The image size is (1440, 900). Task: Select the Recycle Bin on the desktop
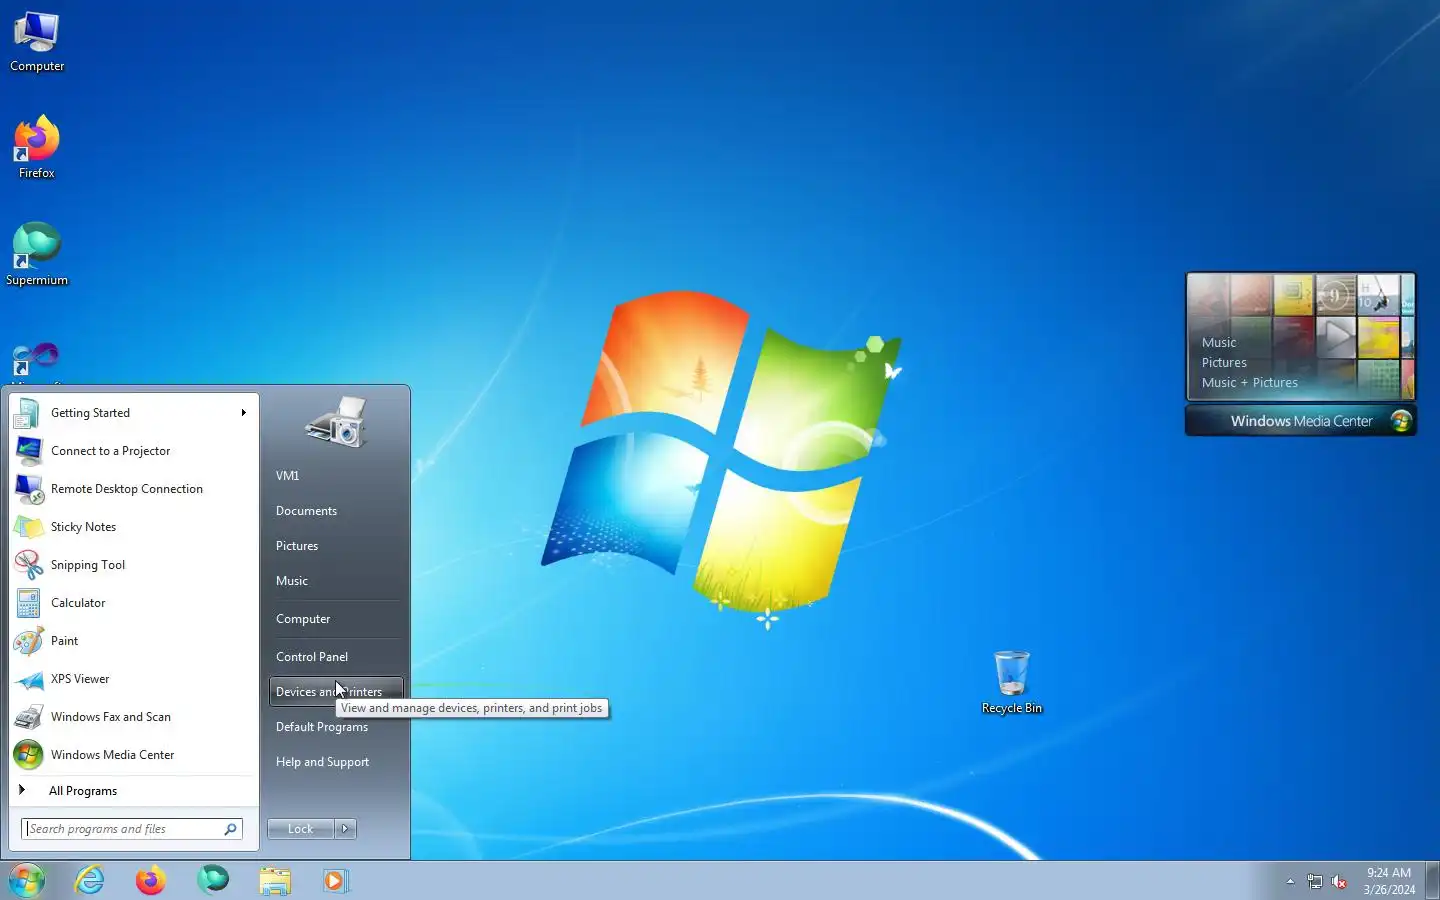coord(1012,683)
